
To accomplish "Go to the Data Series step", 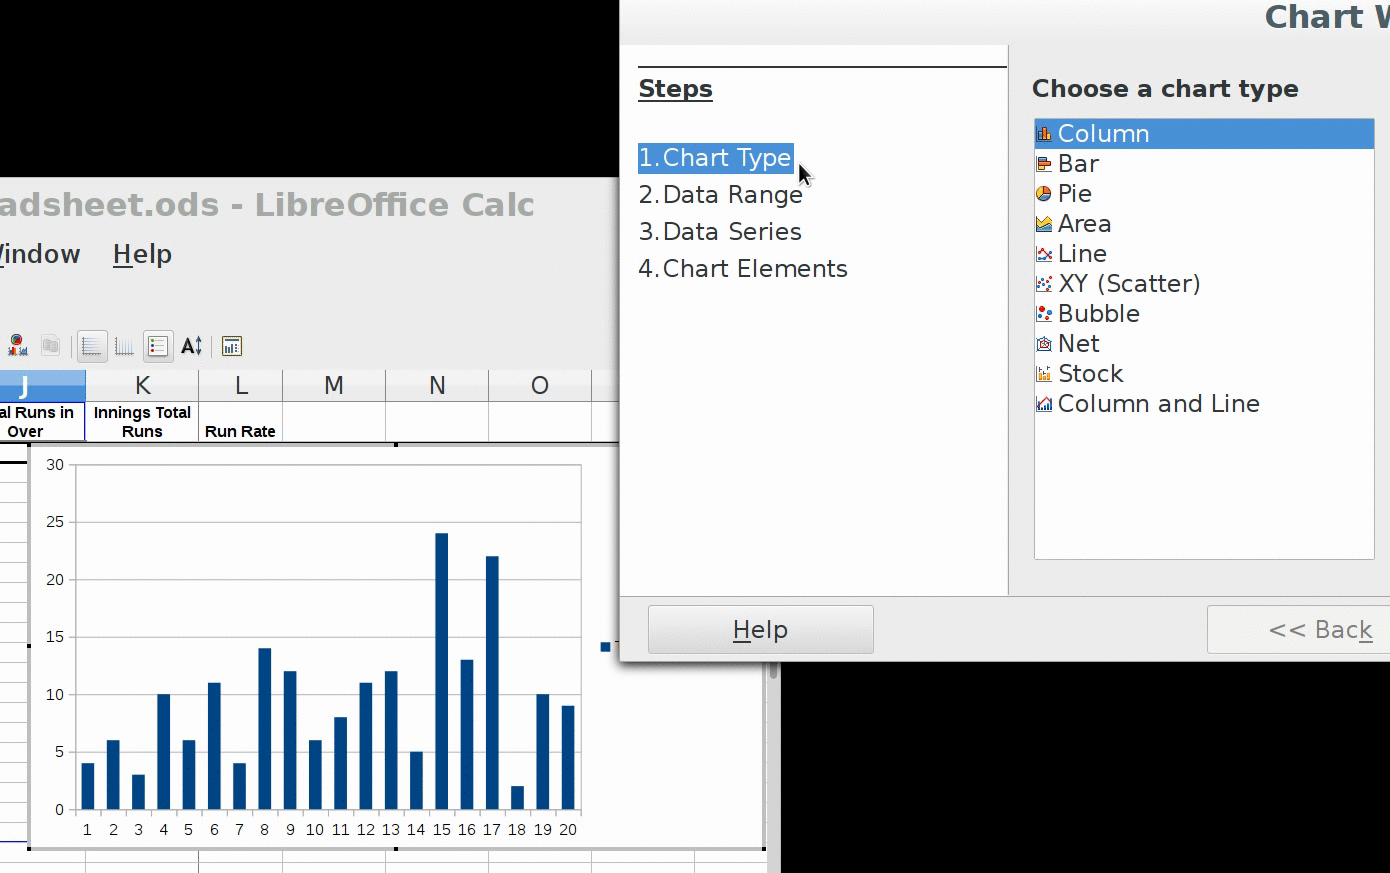I will (x=720, y=232).
